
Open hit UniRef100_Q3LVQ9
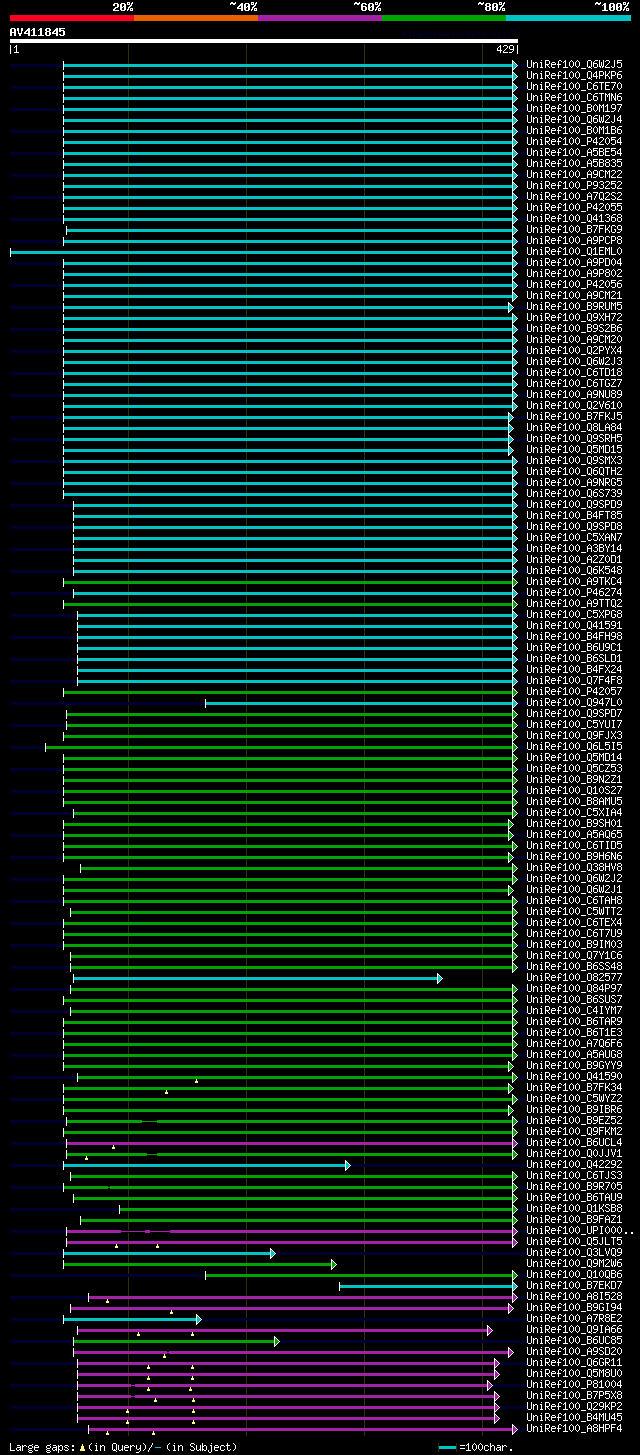tap(574, 1252)
